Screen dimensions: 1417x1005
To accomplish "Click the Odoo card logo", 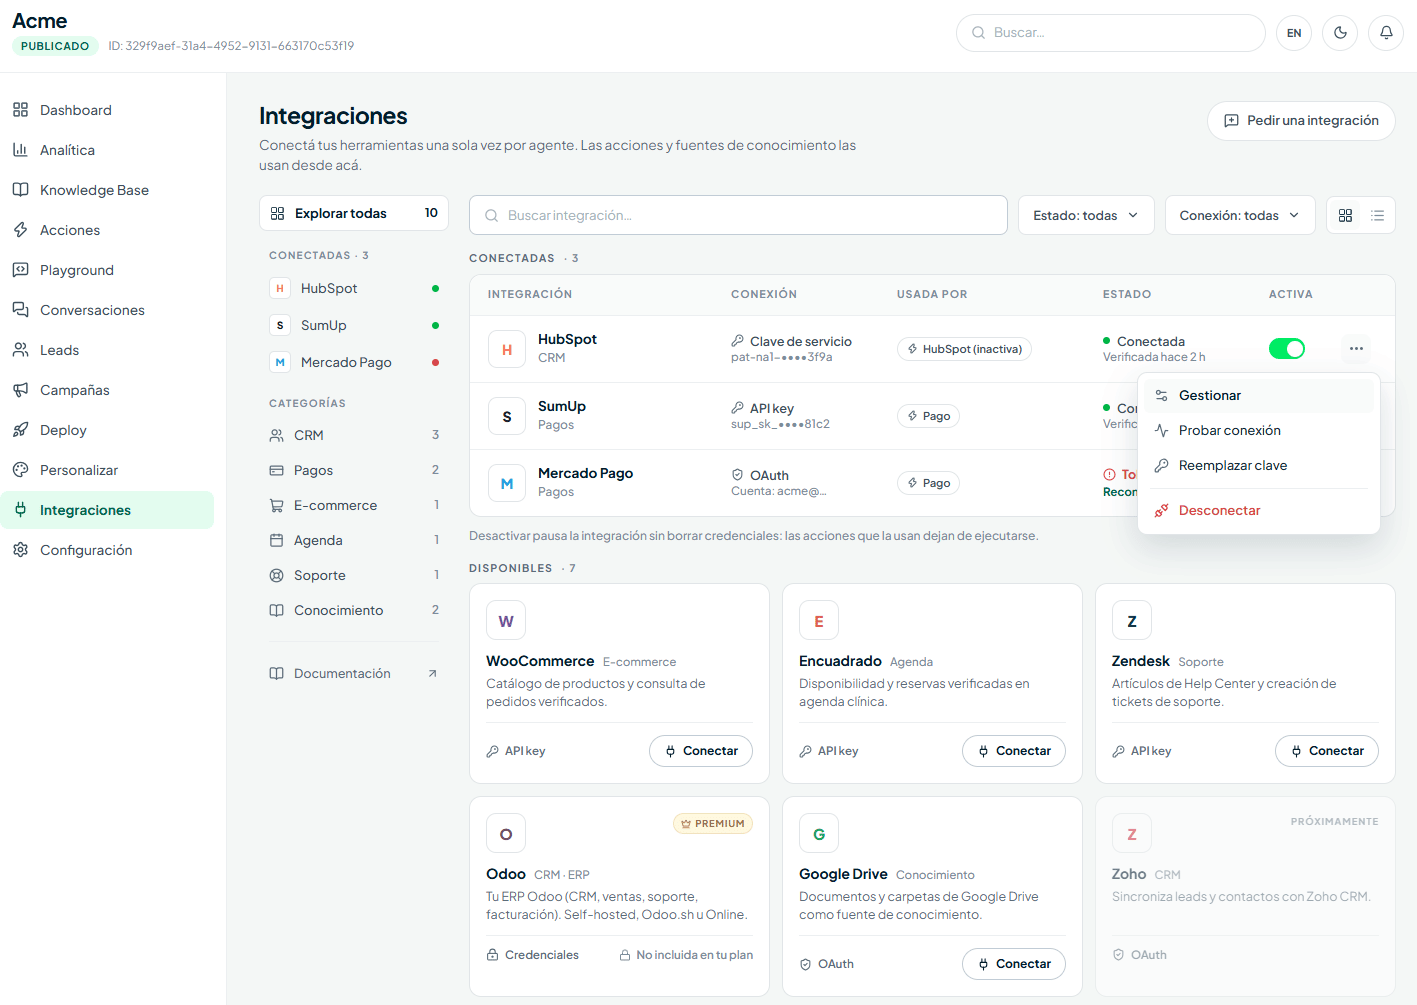I will tap(506, 834).
